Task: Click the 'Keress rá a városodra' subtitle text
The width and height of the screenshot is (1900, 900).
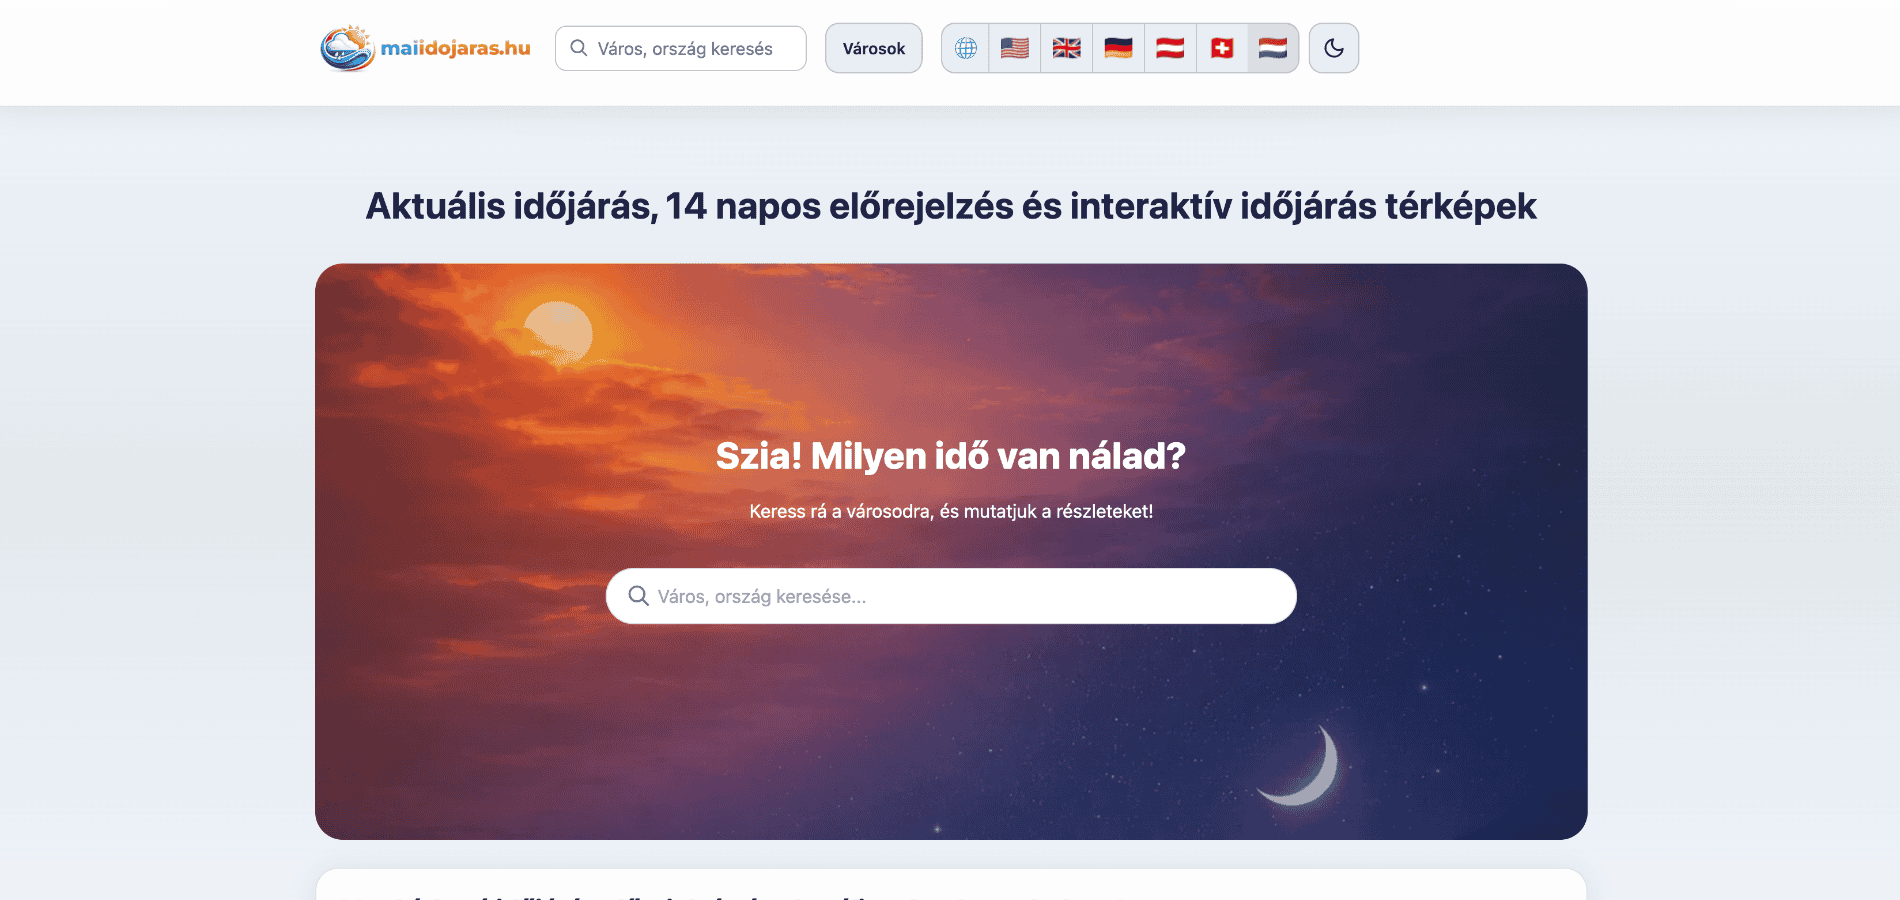Action: (951, 511)
